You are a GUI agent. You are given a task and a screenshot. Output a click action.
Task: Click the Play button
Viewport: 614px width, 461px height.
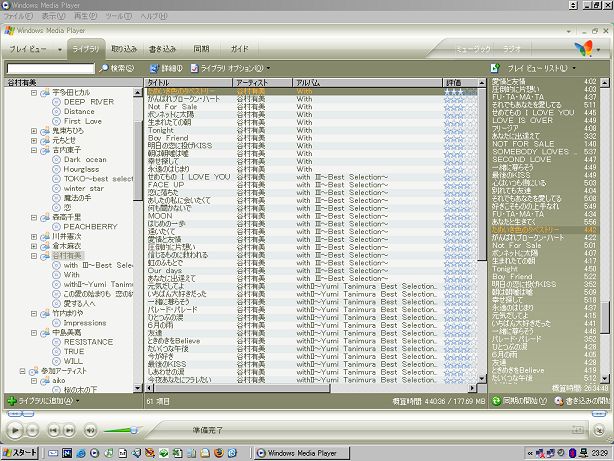(15, 430)
